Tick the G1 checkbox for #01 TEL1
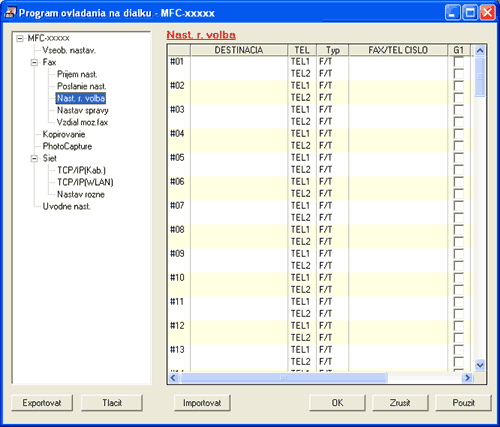 pos(459,62)
